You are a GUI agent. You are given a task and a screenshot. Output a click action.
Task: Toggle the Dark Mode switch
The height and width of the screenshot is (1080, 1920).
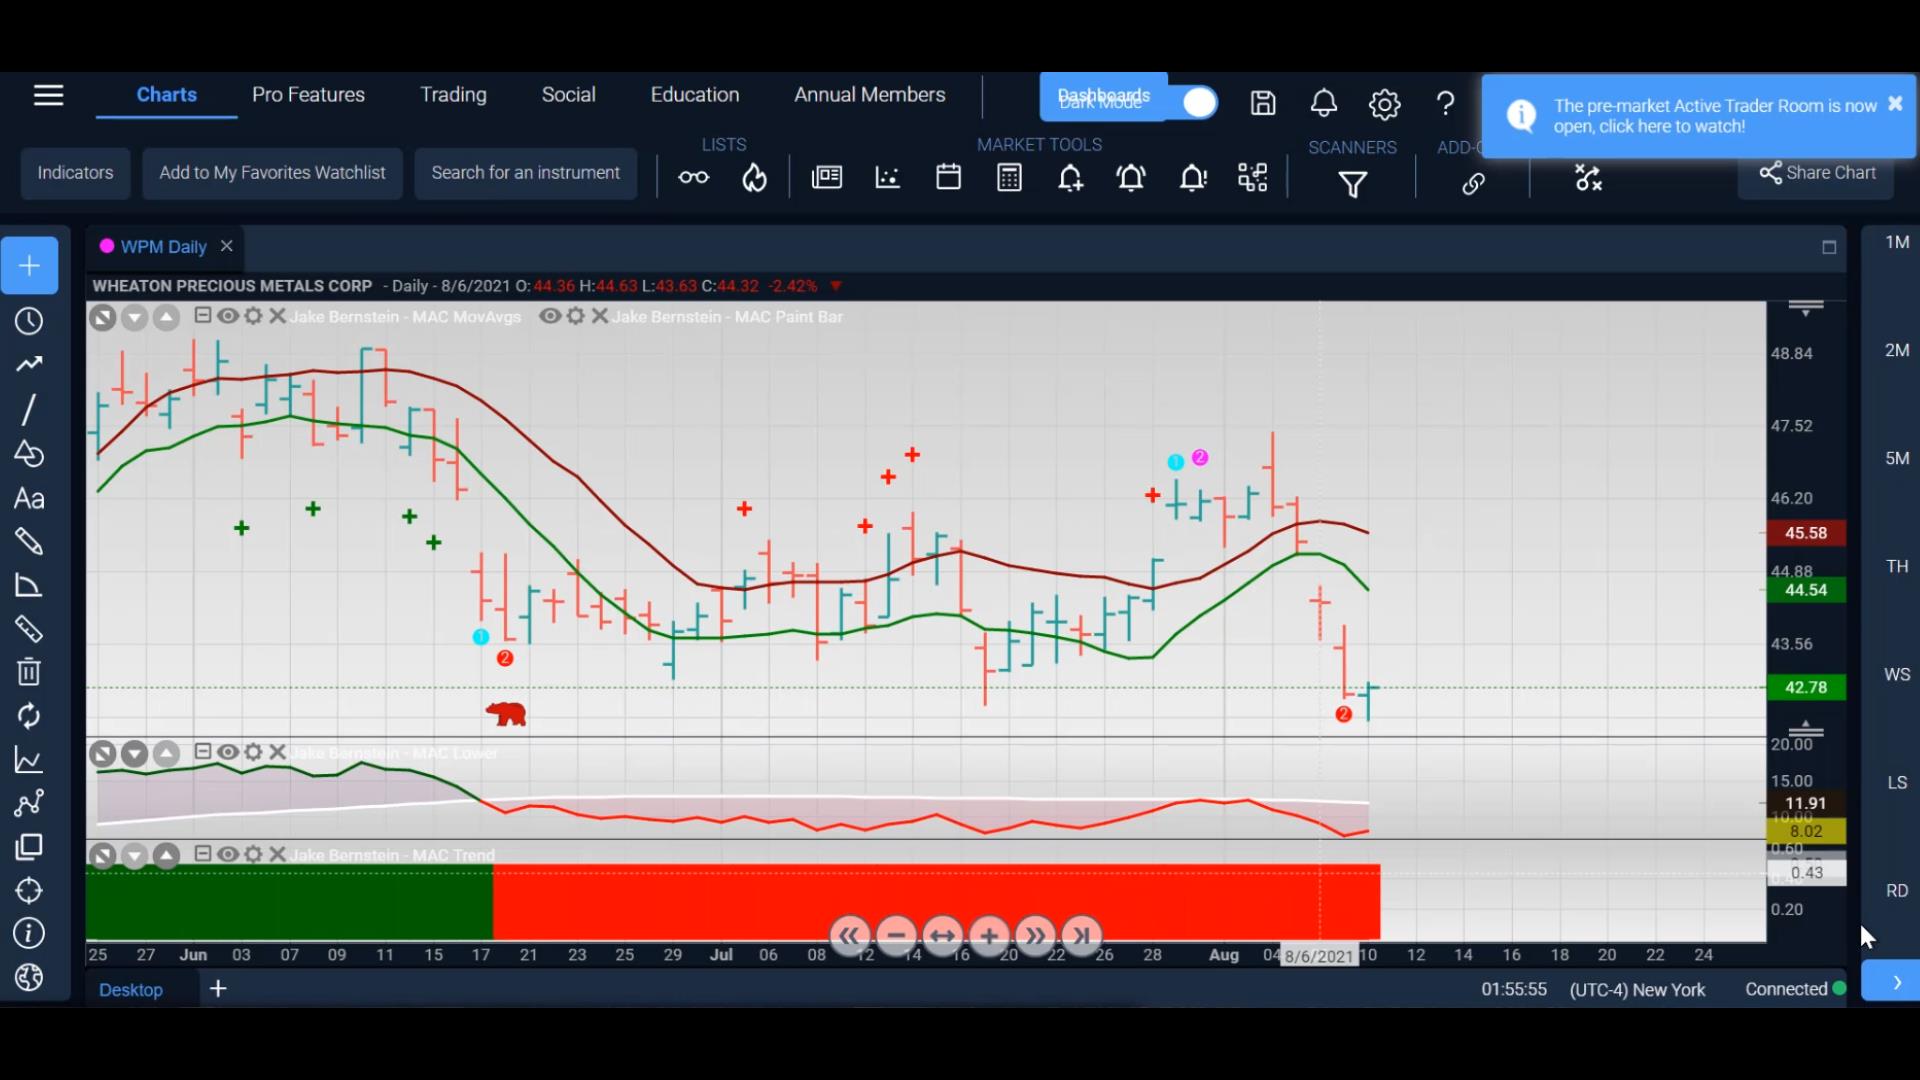[1198, 102]
